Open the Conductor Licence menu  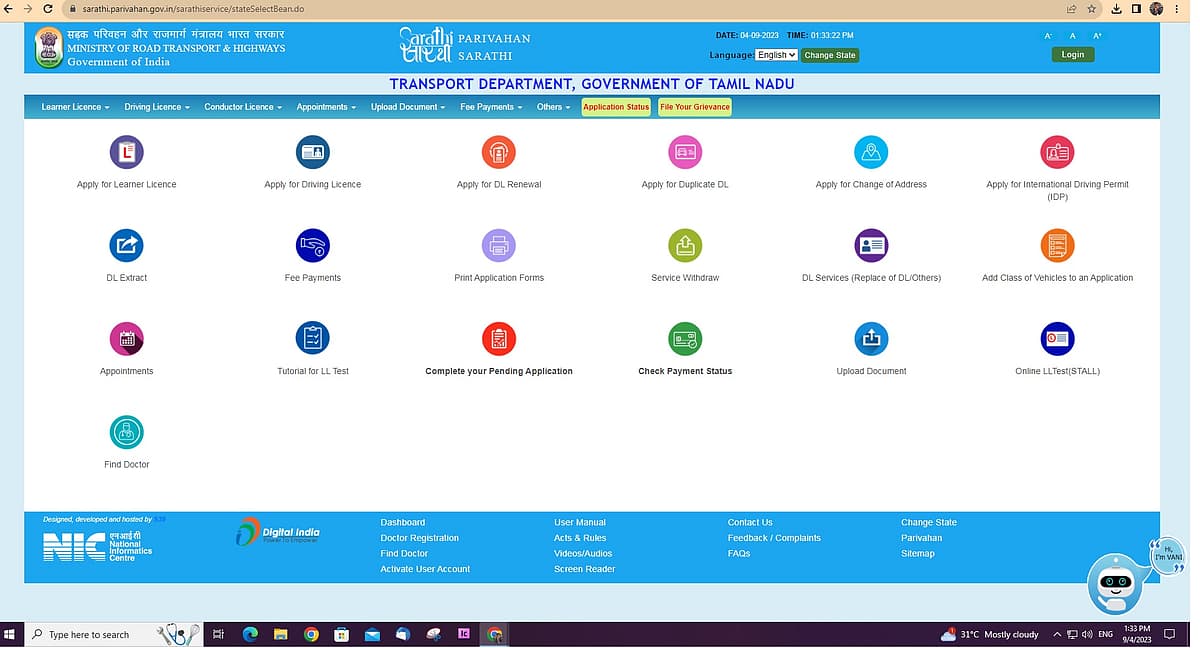pos(243,107)
